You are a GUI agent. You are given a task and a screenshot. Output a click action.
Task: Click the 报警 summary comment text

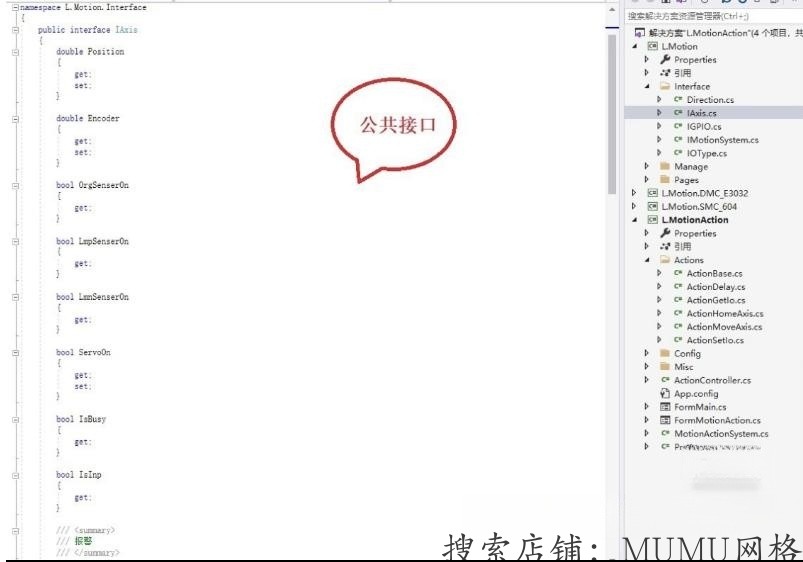pos(83,541)
